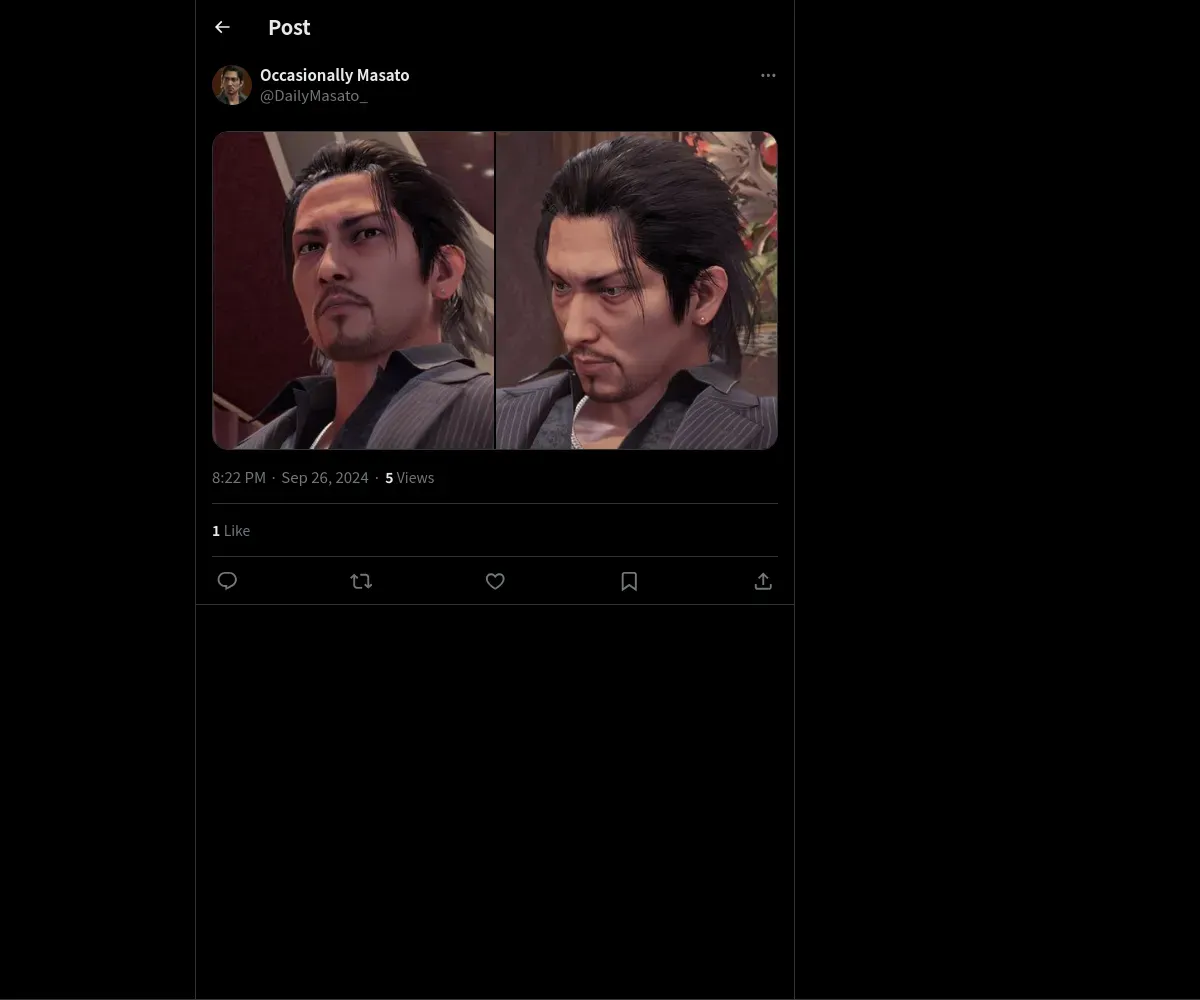The height and width of the screenshot is (1000, 1200).
Task: Open the Occasionally Masato display name link
Action: pyautogui.click(x=334, y=75)
